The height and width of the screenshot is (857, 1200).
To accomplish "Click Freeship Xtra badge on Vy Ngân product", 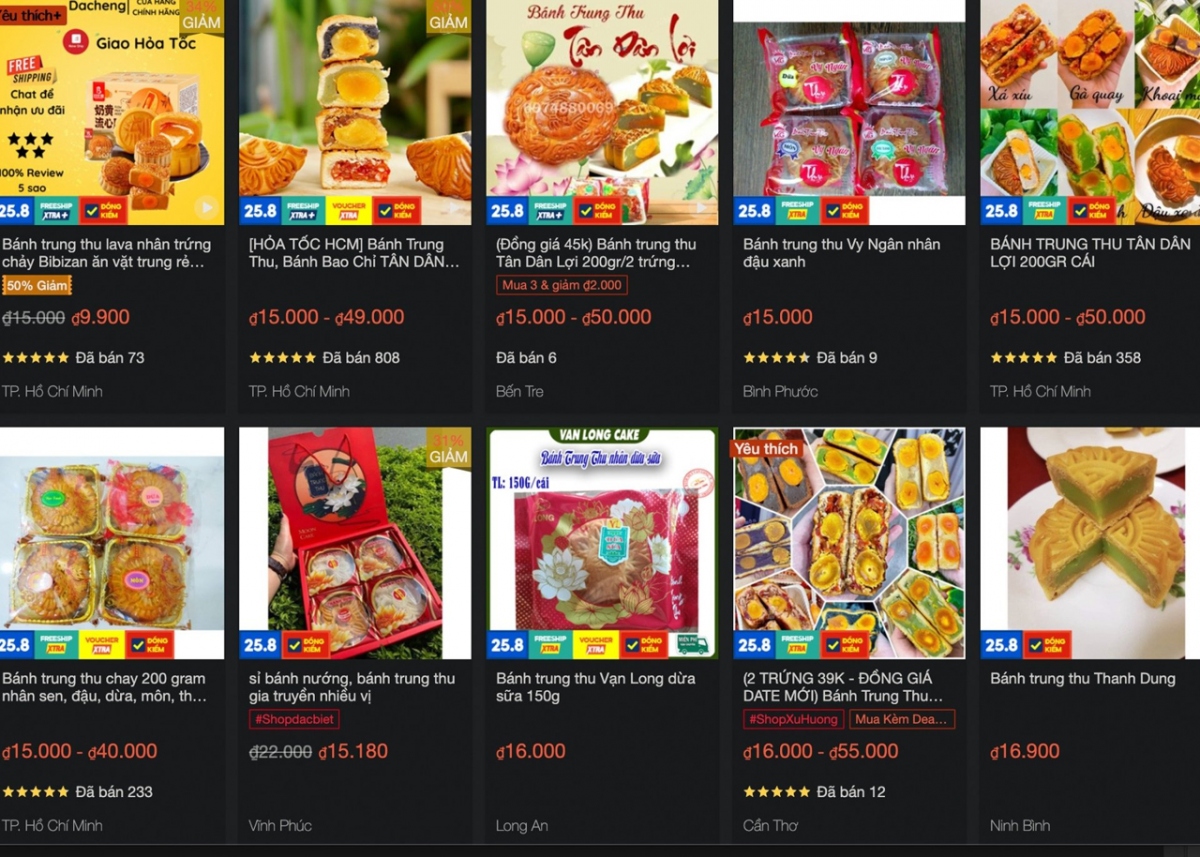I will (x=798, y=211).
